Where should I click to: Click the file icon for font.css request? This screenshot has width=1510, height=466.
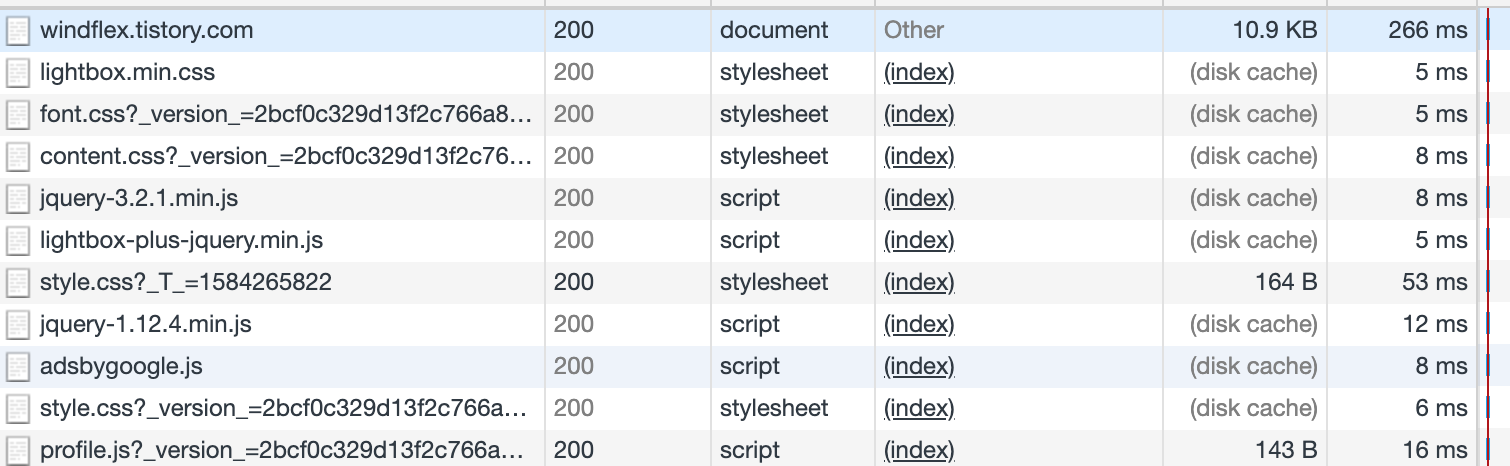point(17,115)
